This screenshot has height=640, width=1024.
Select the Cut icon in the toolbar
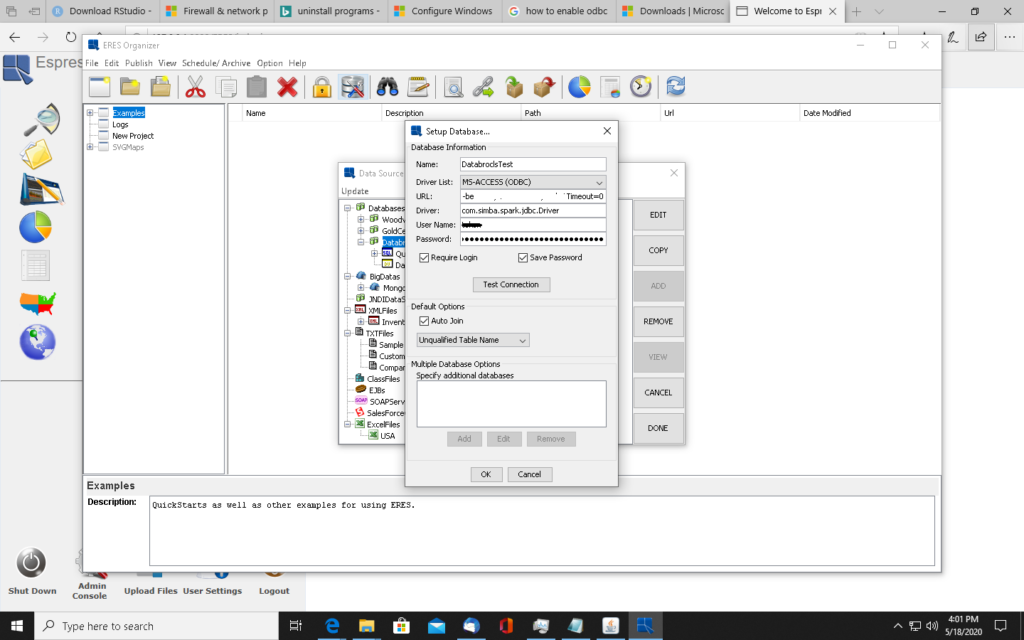tap(196, 87)
